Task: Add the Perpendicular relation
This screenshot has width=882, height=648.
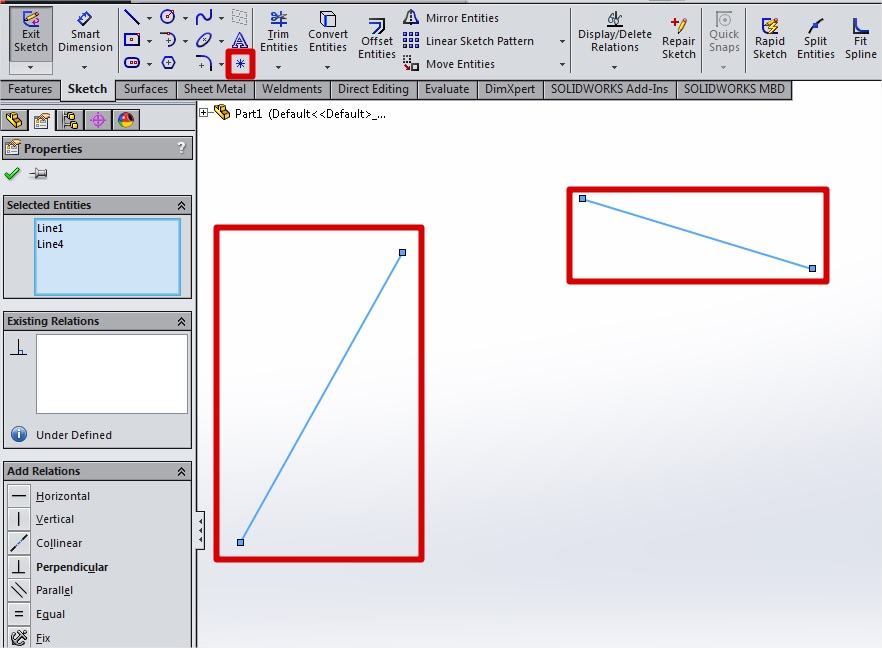Action: coord(72,567)
